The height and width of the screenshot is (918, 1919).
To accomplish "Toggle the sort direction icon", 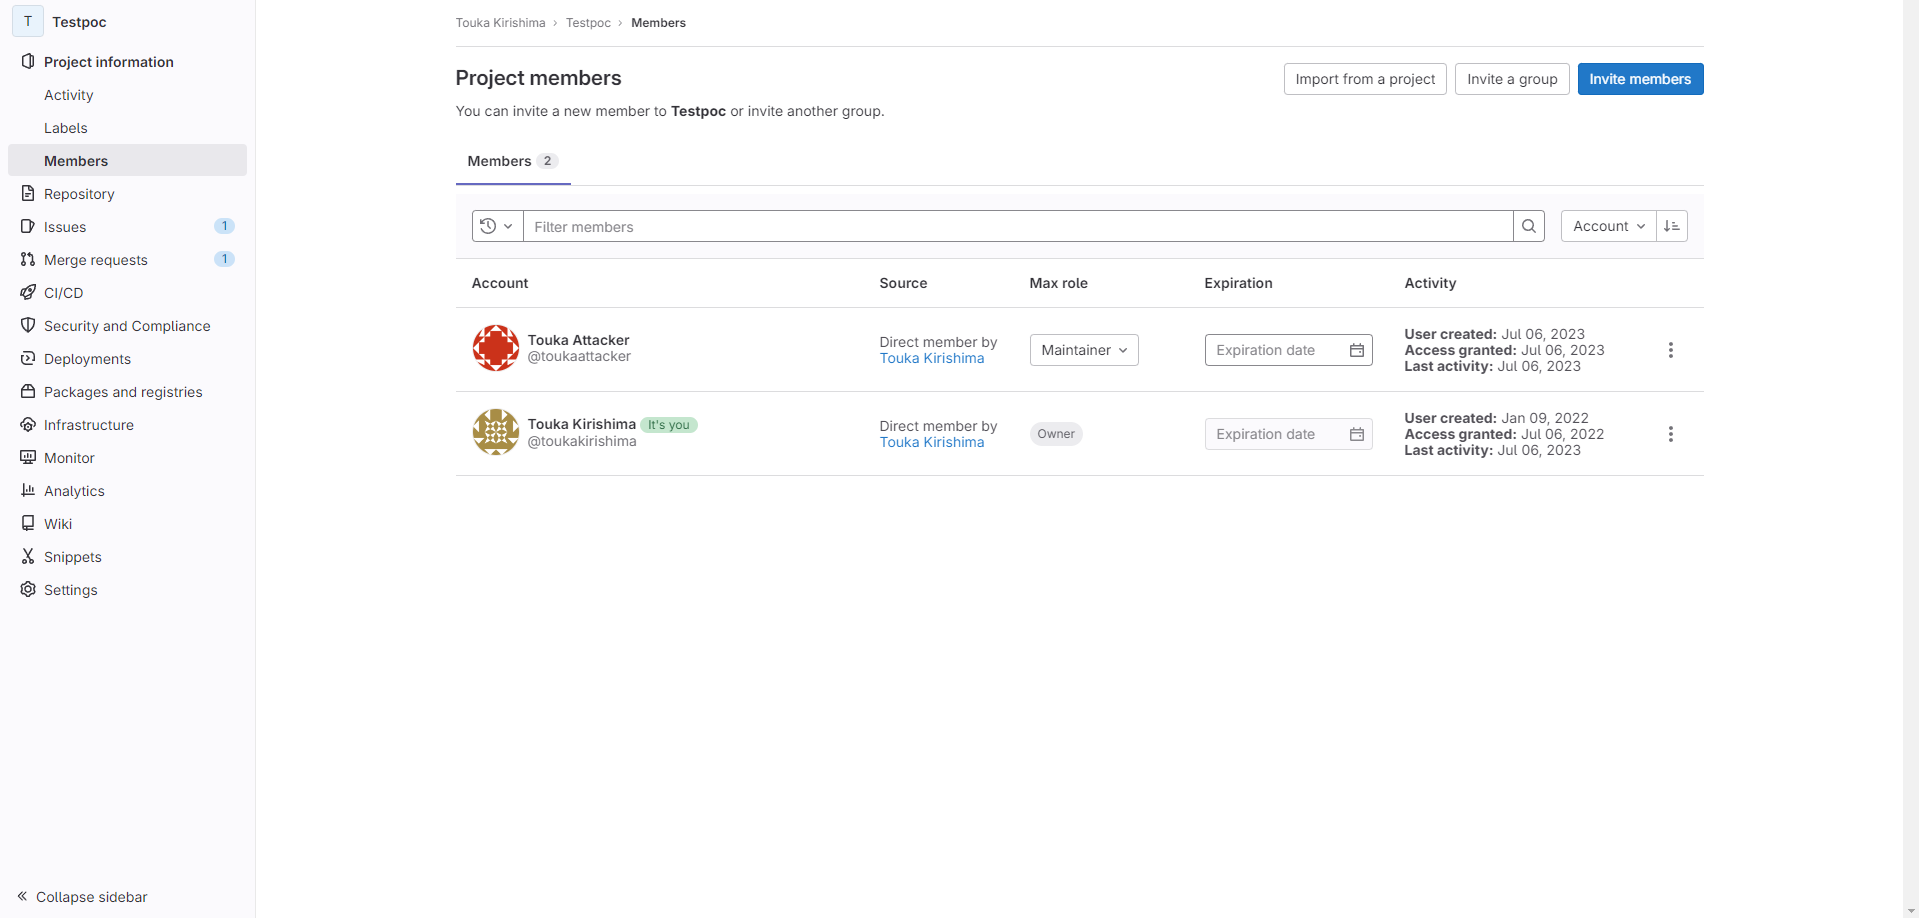I will click(1671, 226).
